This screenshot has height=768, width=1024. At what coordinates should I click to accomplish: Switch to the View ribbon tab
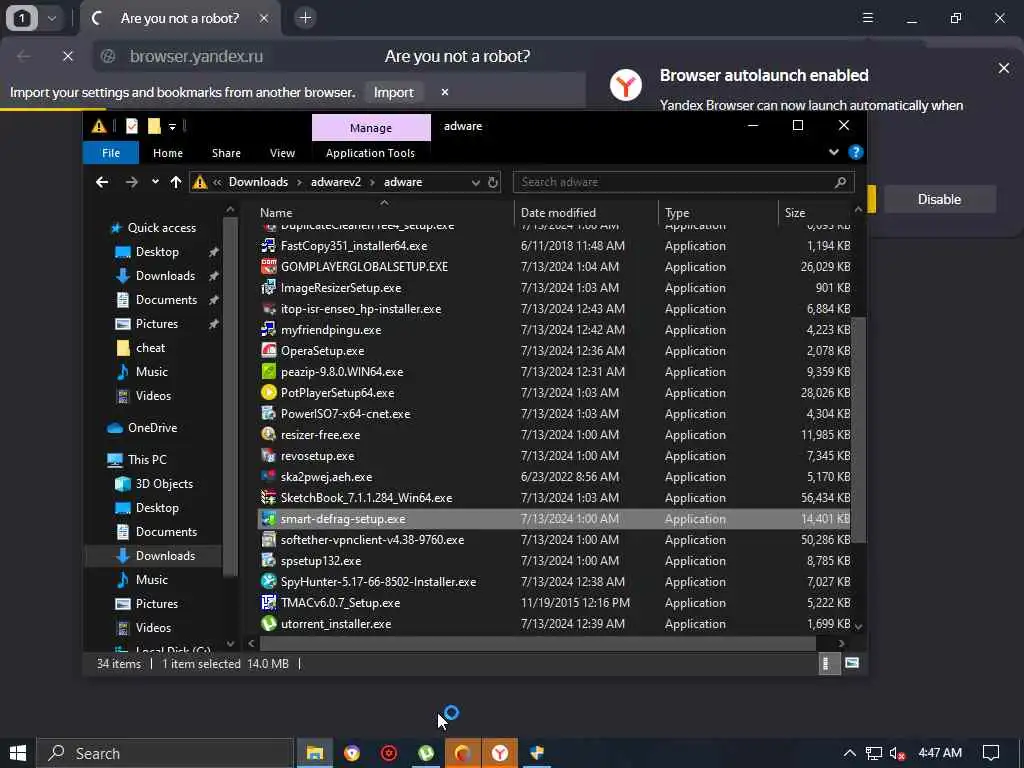point(282,153)
